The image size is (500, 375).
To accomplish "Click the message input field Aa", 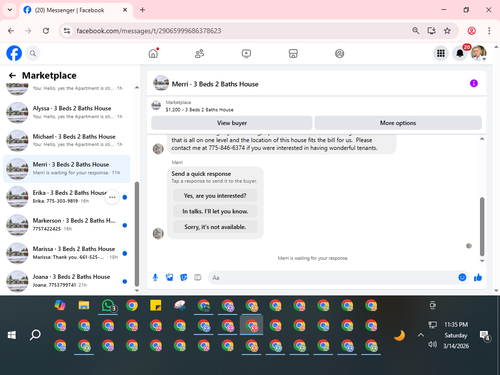I will coord(333,278).
